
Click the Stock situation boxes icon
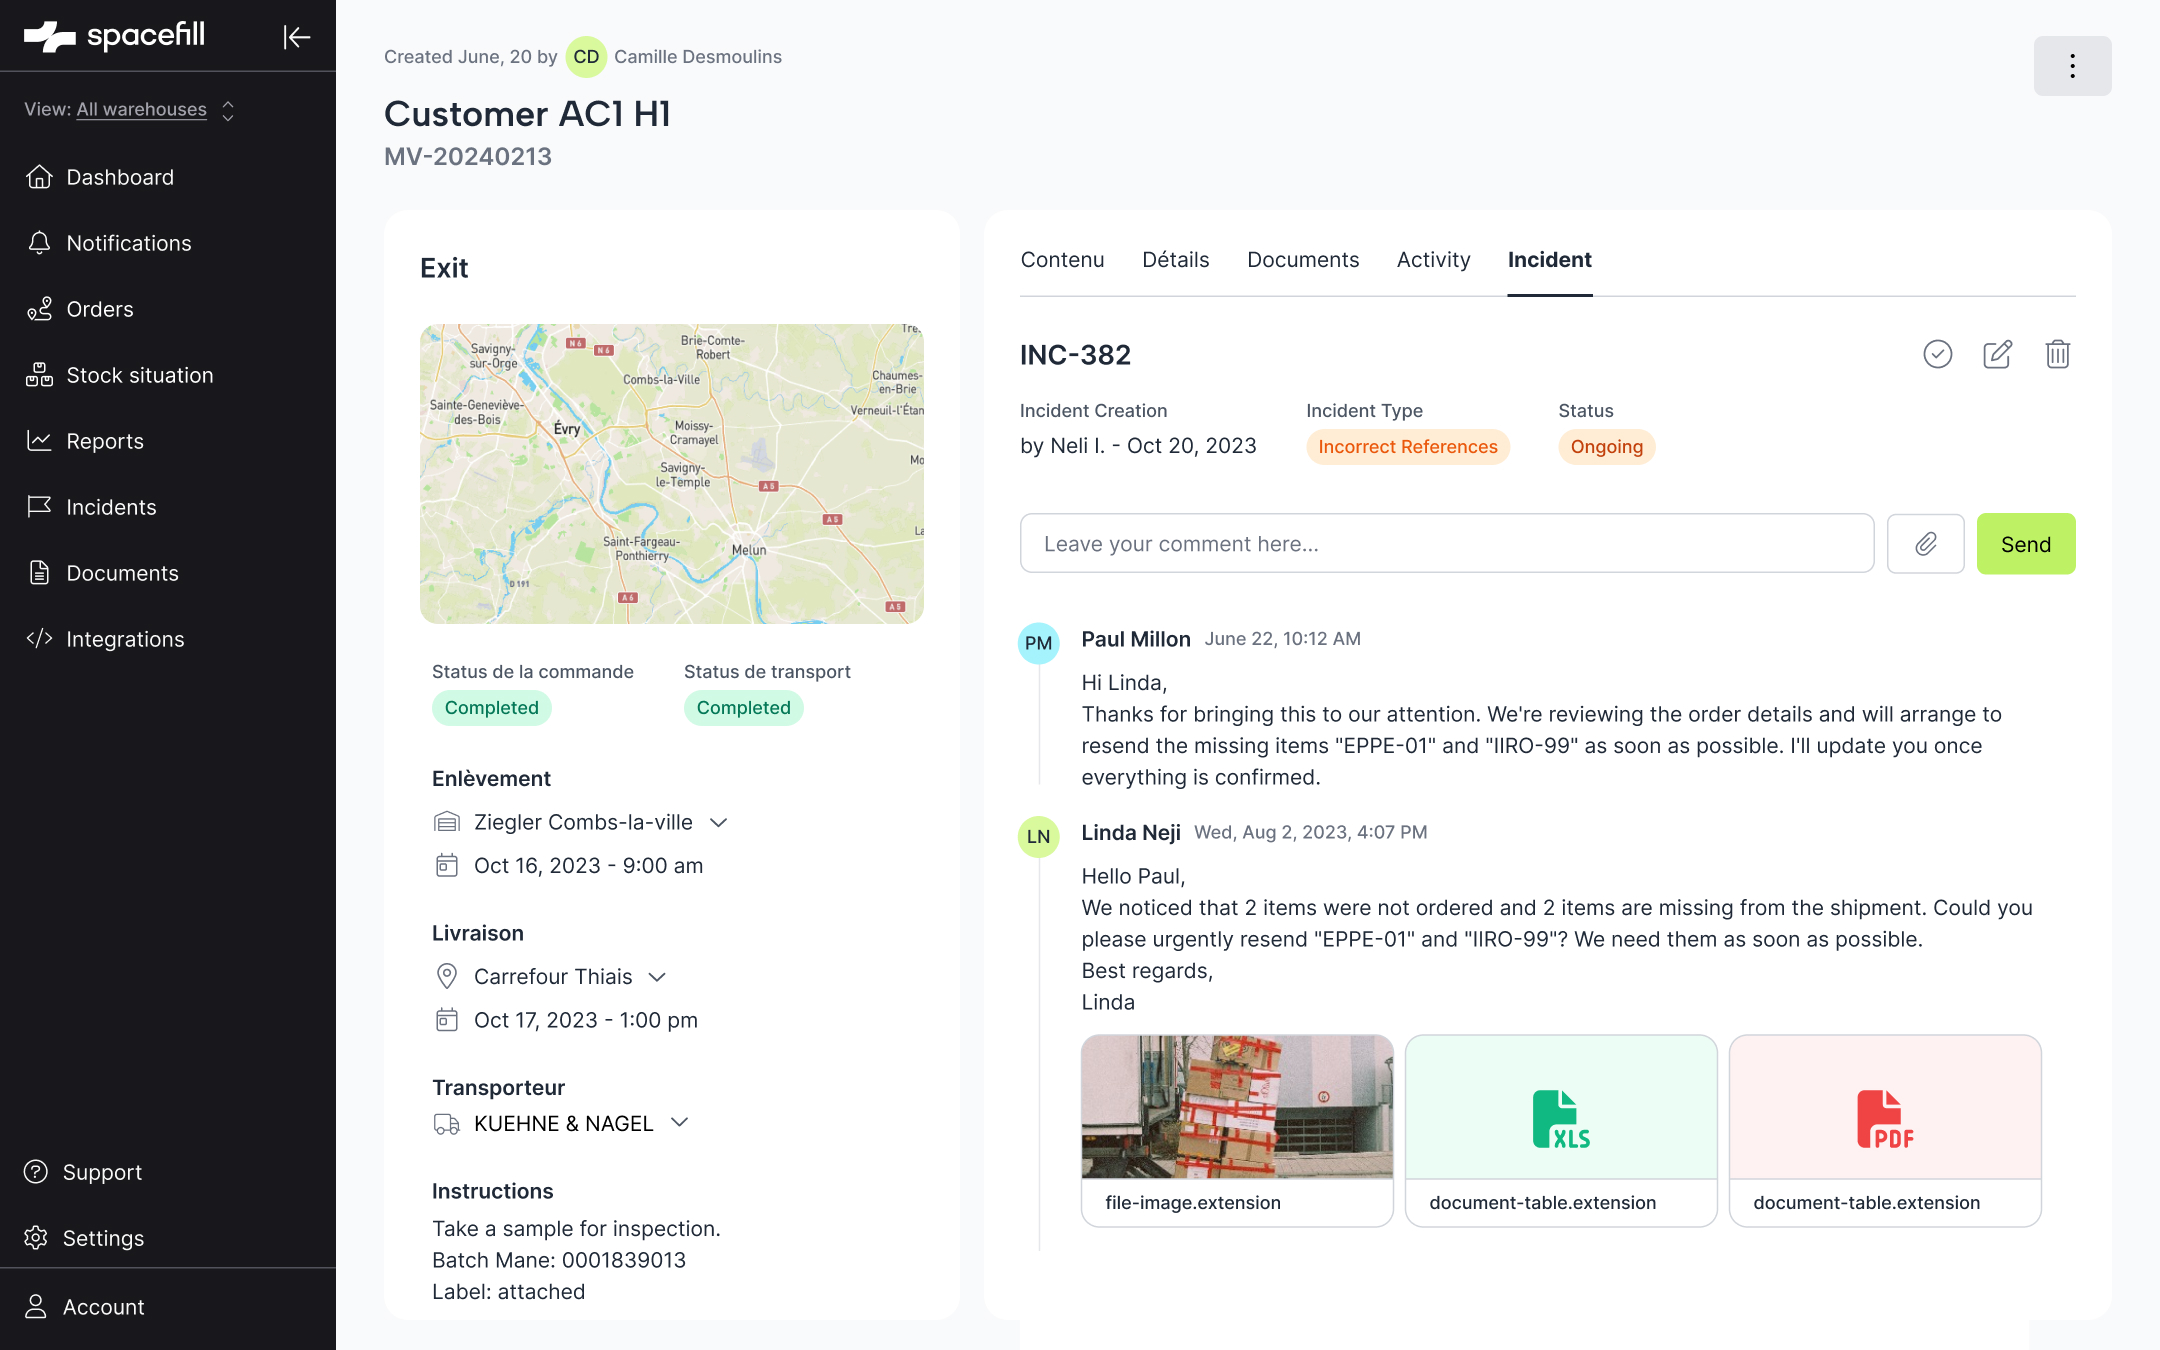(39, 374)
